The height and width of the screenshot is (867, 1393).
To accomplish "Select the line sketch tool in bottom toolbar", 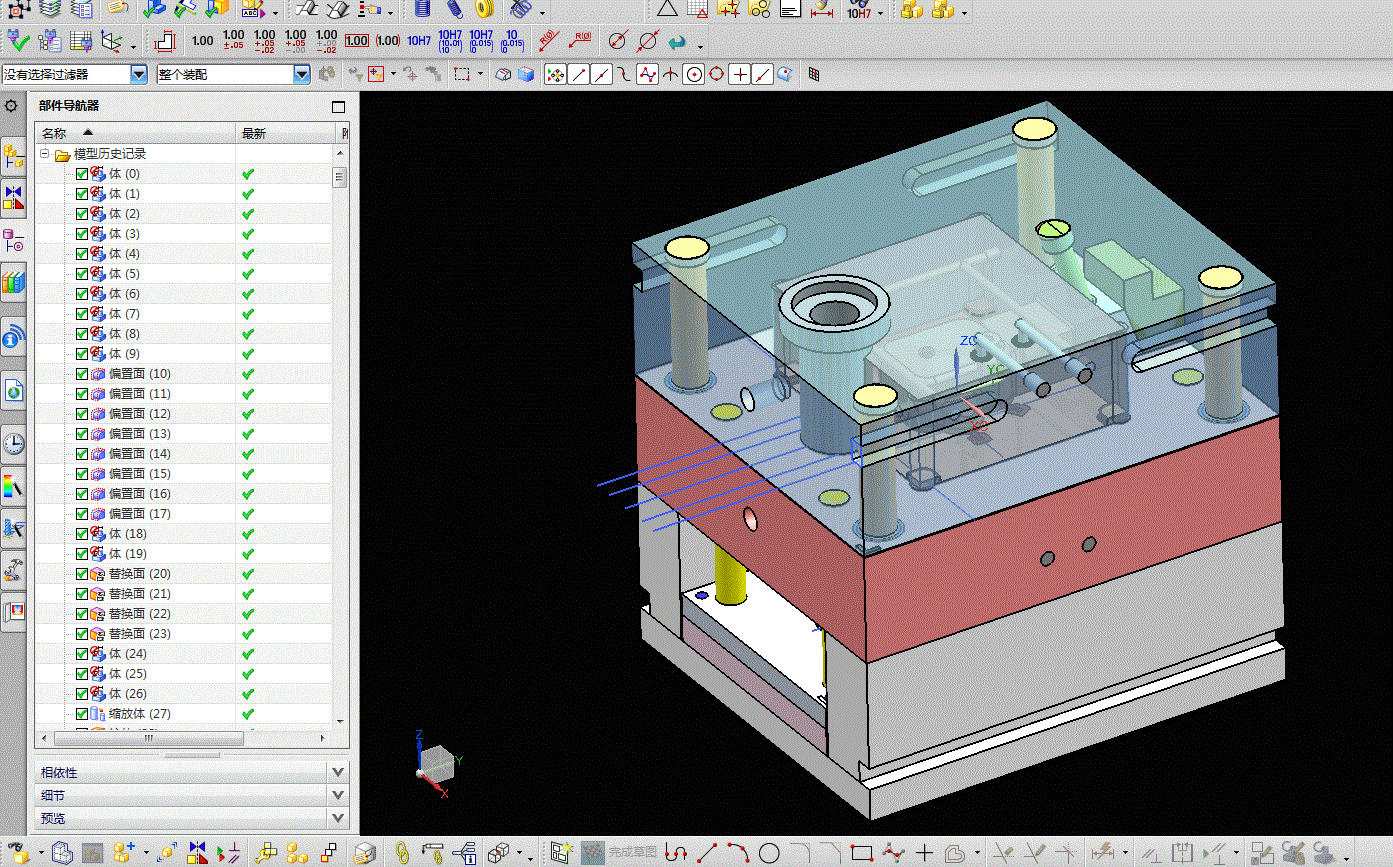I will click(x=707, y=853).
